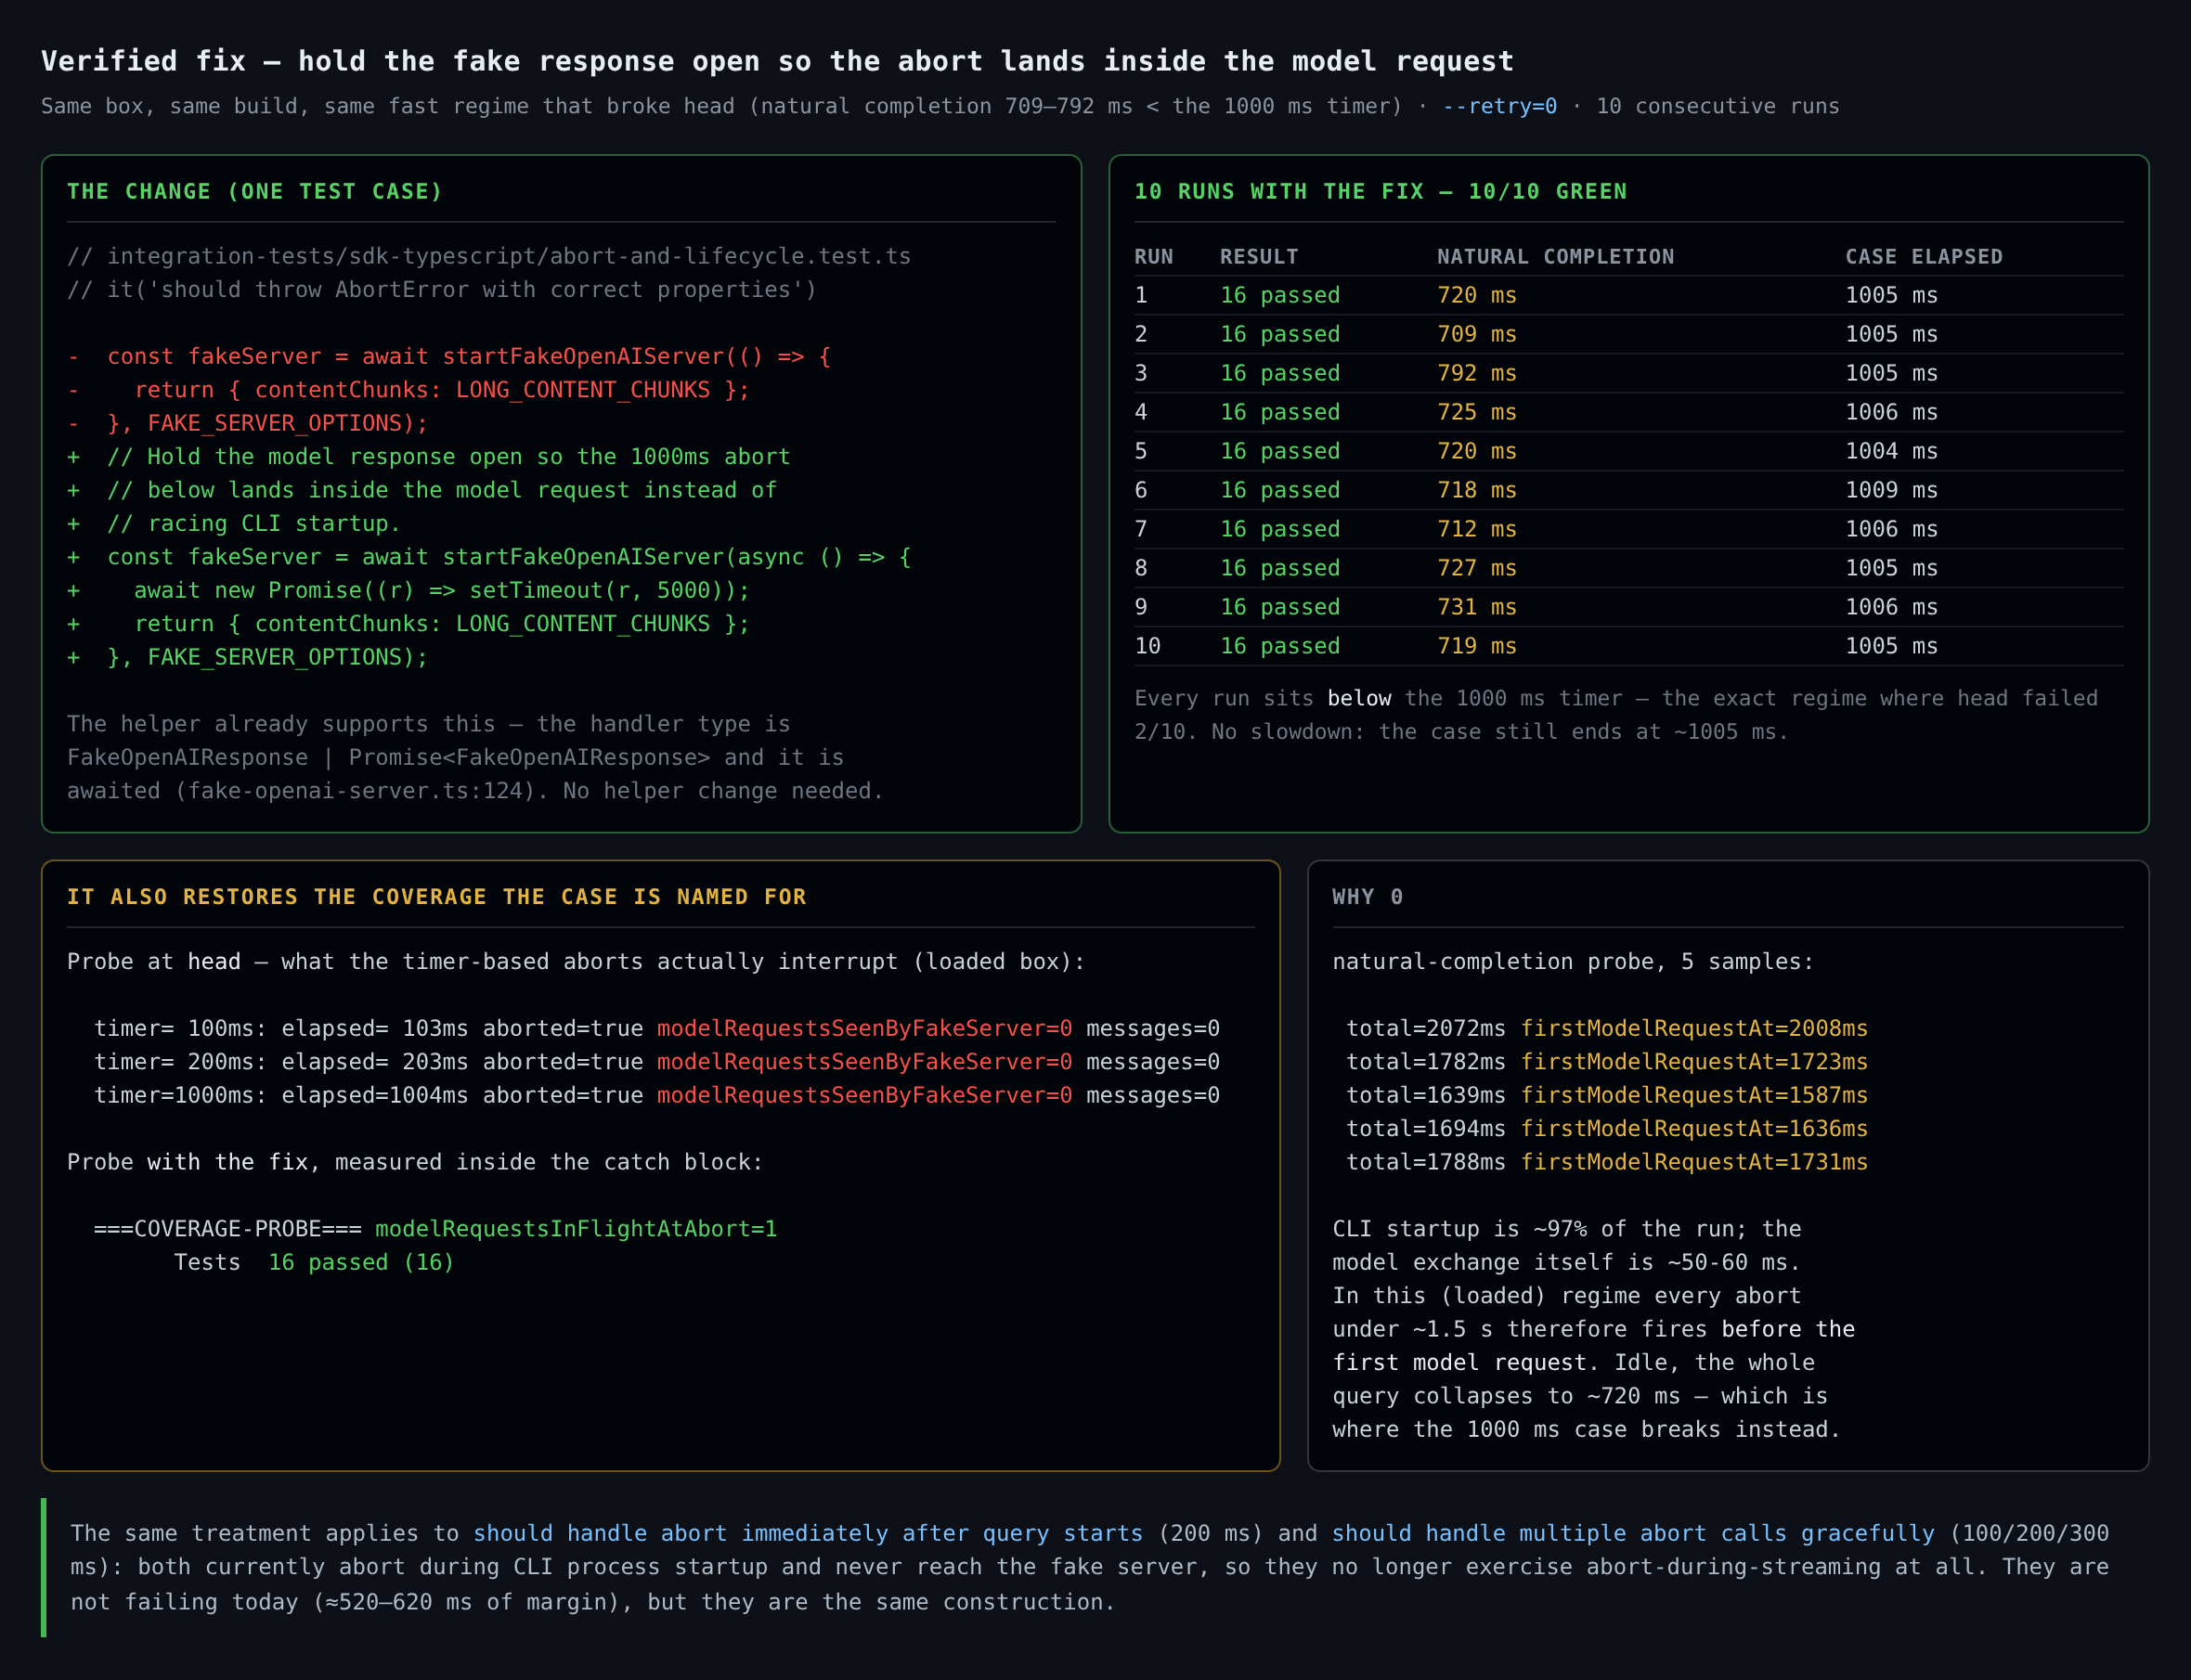The image size is (2191, 1680).
Task: Click '719 ms' in run 10 row
Action: point(1476,646)
